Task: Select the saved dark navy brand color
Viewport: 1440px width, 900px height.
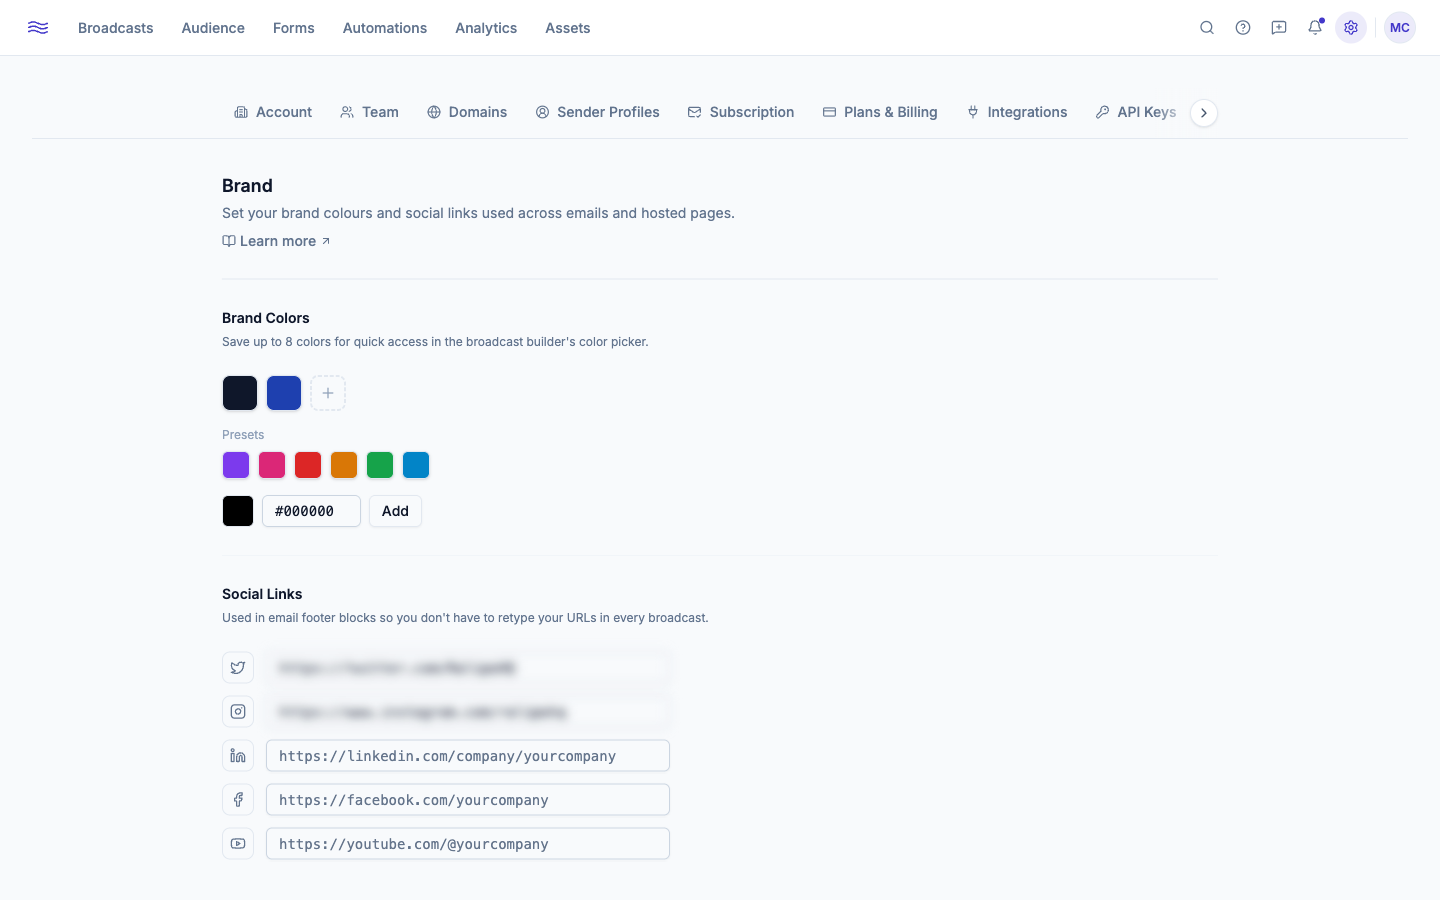Action: point(240,393)
